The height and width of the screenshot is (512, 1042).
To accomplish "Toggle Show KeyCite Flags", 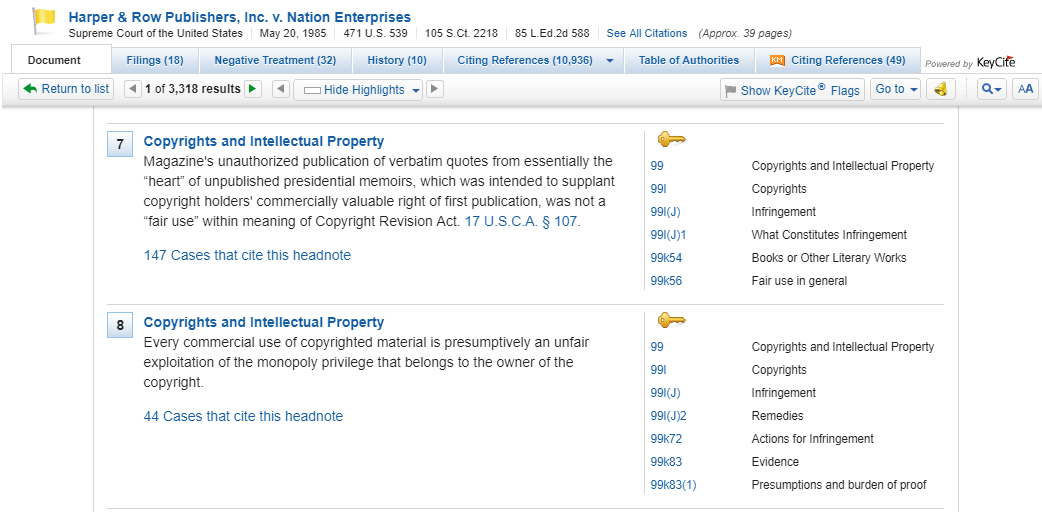I will tap(791, 90).
